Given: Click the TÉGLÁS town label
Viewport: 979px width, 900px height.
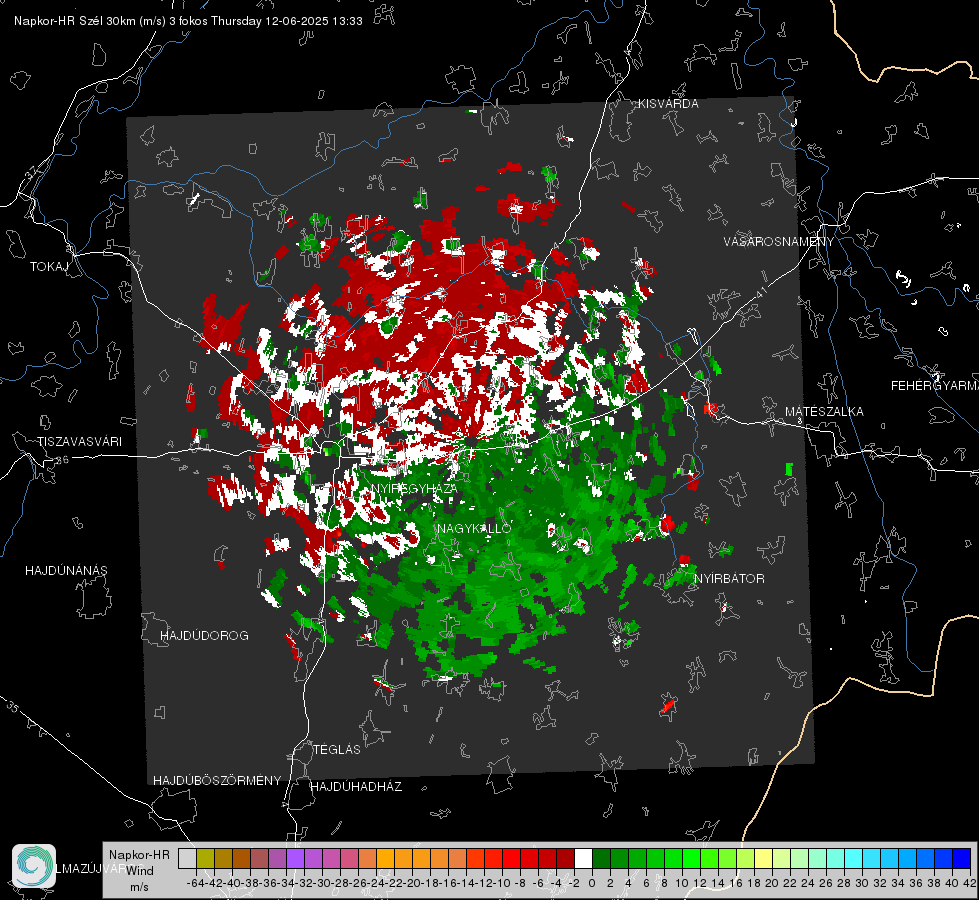Looking at the screenshot, I should 337,749.
